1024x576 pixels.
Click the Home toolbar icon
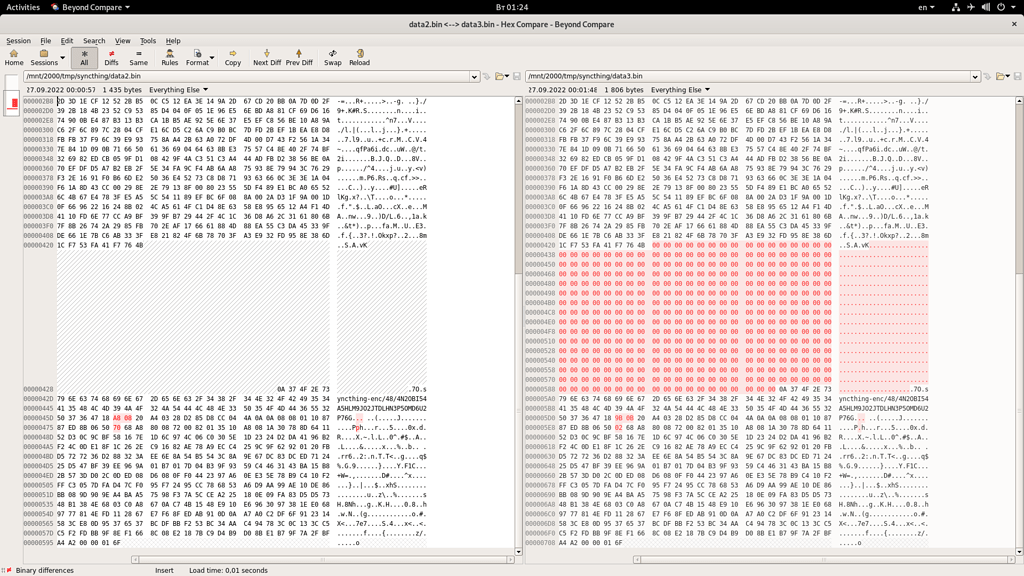point(14,57)
